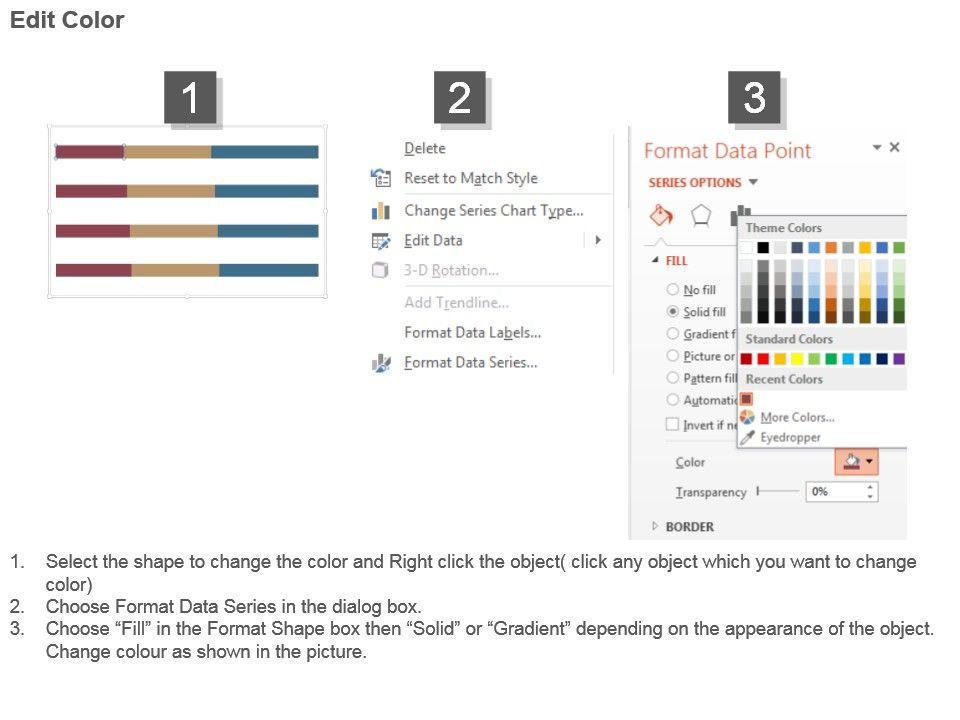
Task: Tick the Invert if negative checkbox
Action: point(673,425)
